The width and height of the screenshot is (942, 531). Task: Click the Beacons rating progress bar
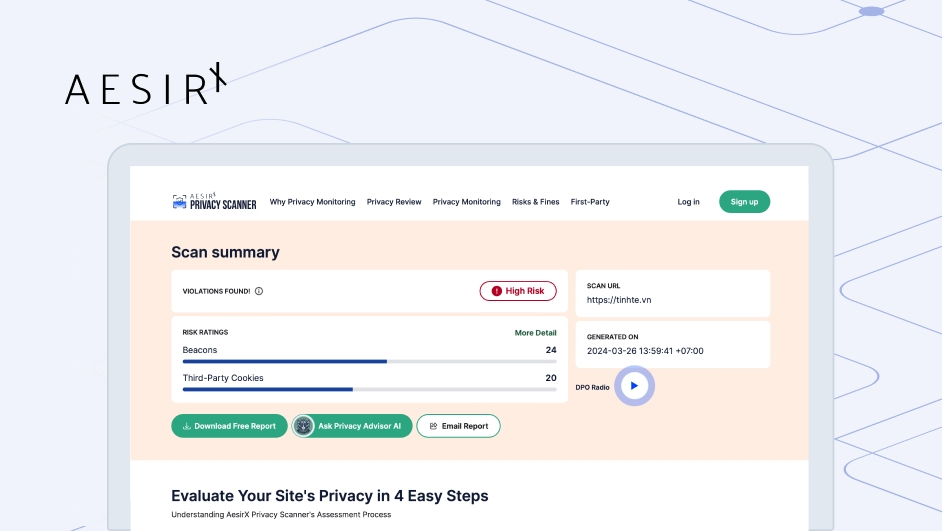coord(369,361)
